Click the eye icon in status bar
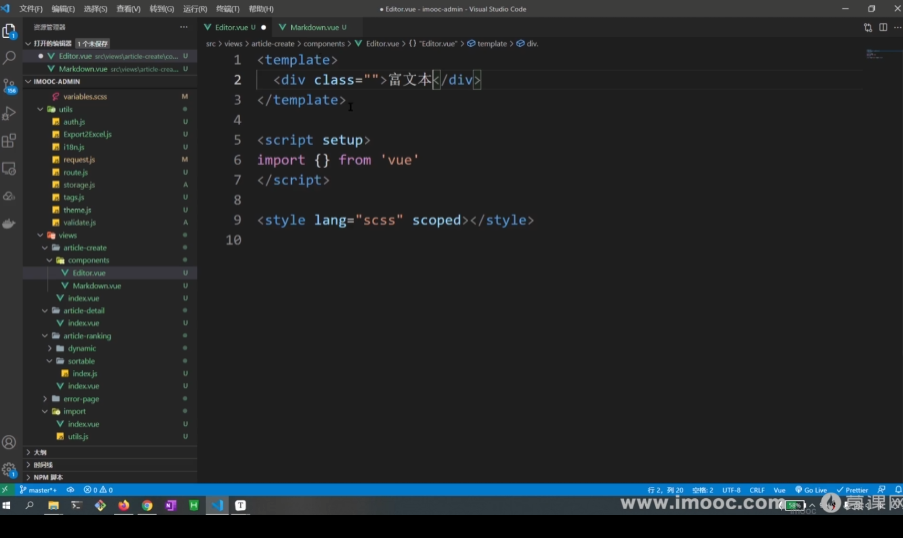 [70, 490]
